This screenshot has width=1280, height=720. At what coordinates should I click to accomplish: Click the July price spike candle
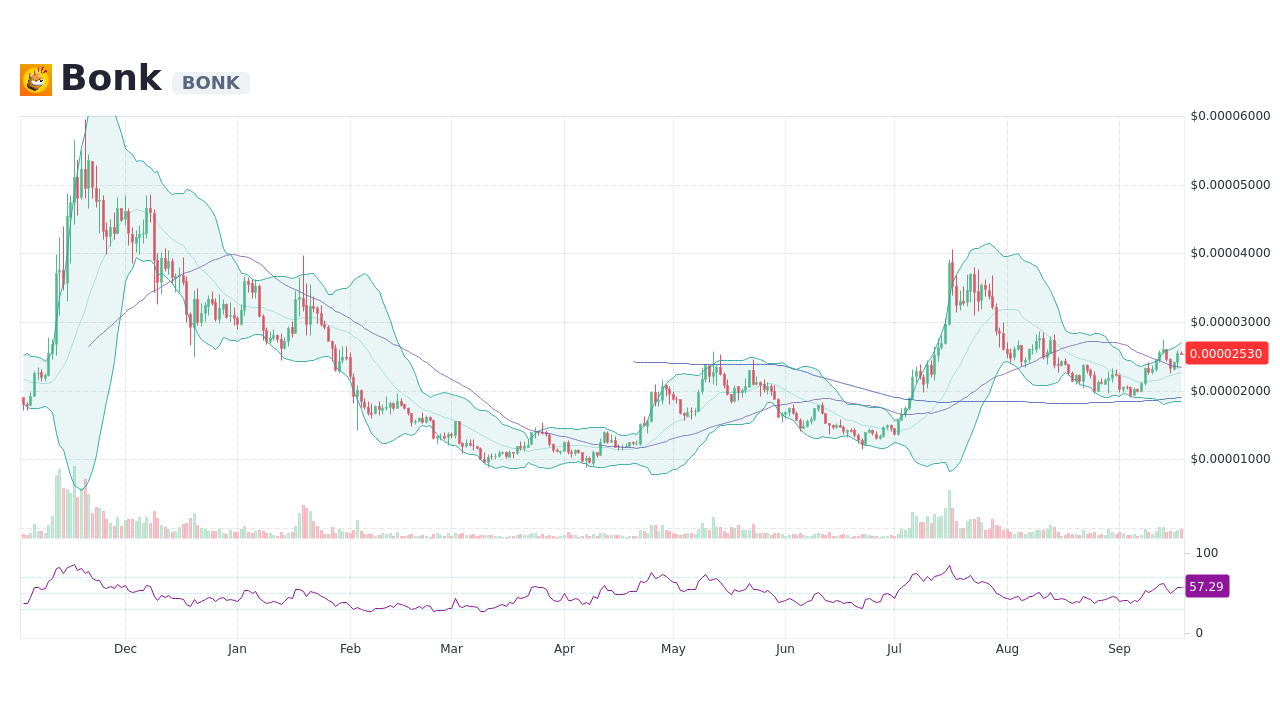pyautogui.click(x=951, y=290)
